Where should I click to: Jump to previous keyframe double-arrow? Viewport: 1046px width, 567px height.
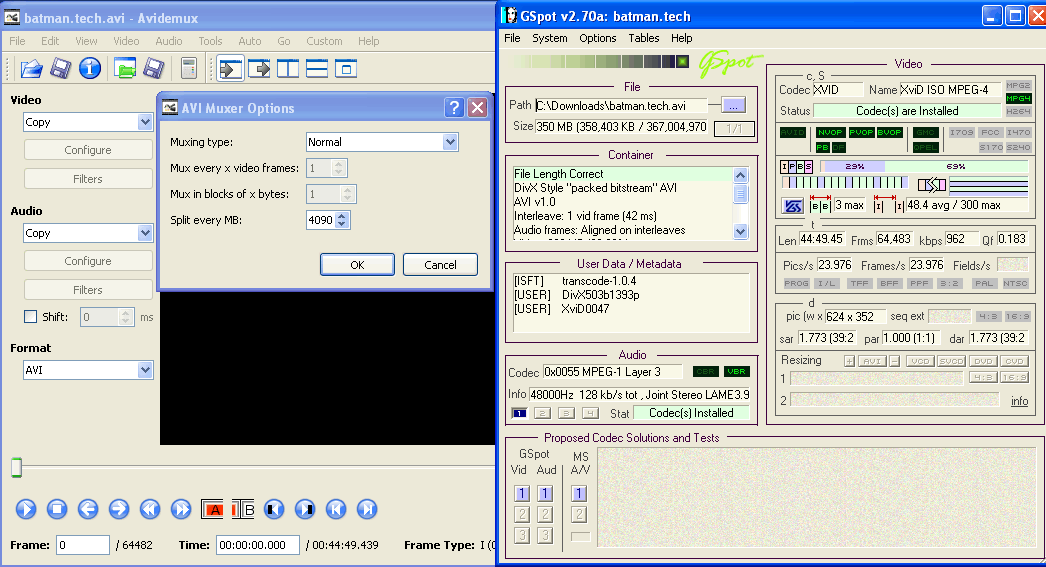coord(150,510)
